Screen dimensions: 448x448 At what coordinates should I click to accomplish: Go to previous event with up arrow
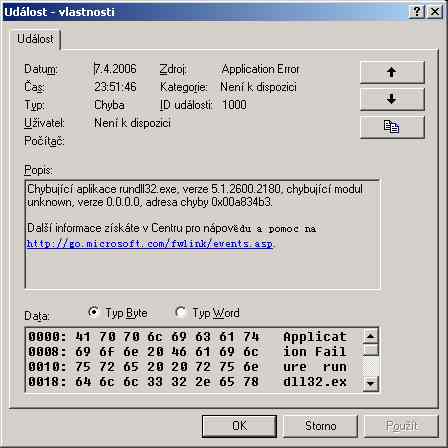coord(392,72)
